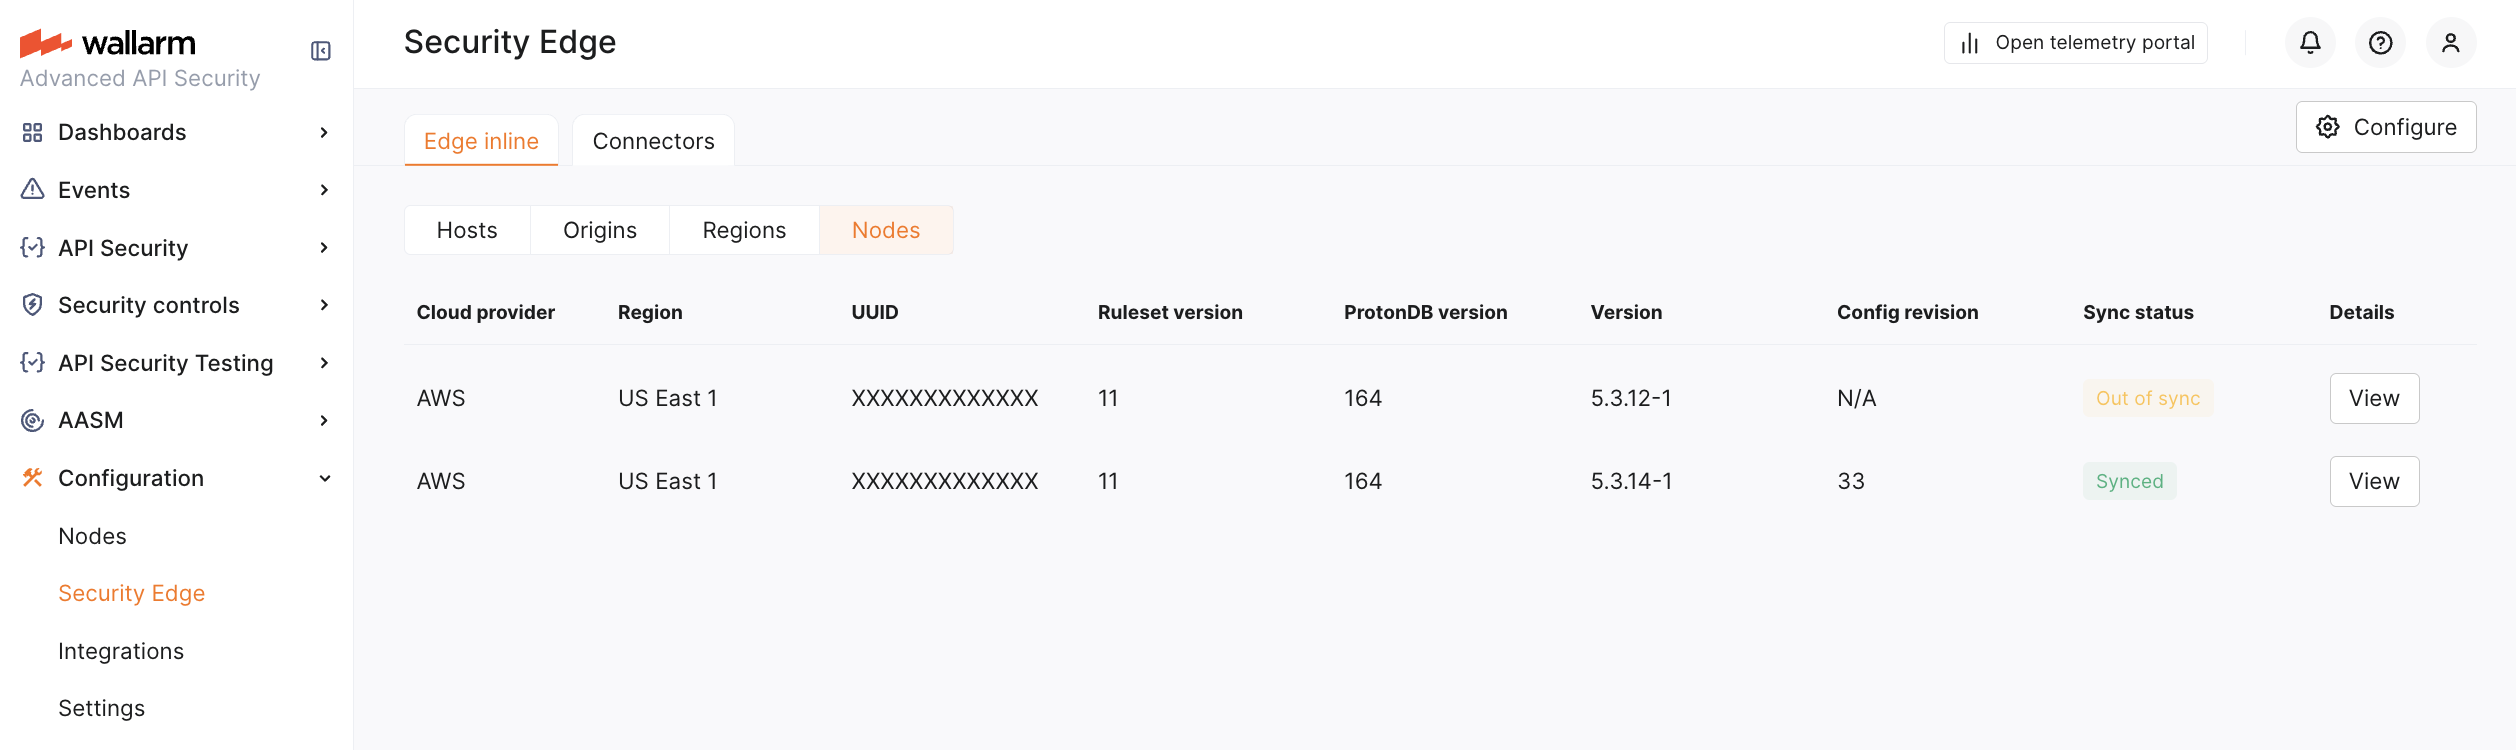Open the help question mark icon
Screen dimensions: 2516x750
2381,43
